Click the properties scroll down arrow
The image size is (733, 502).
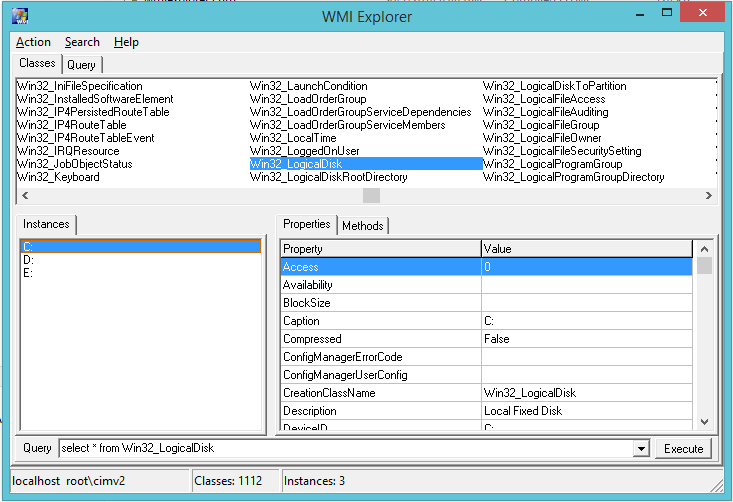tap(704, 422)
